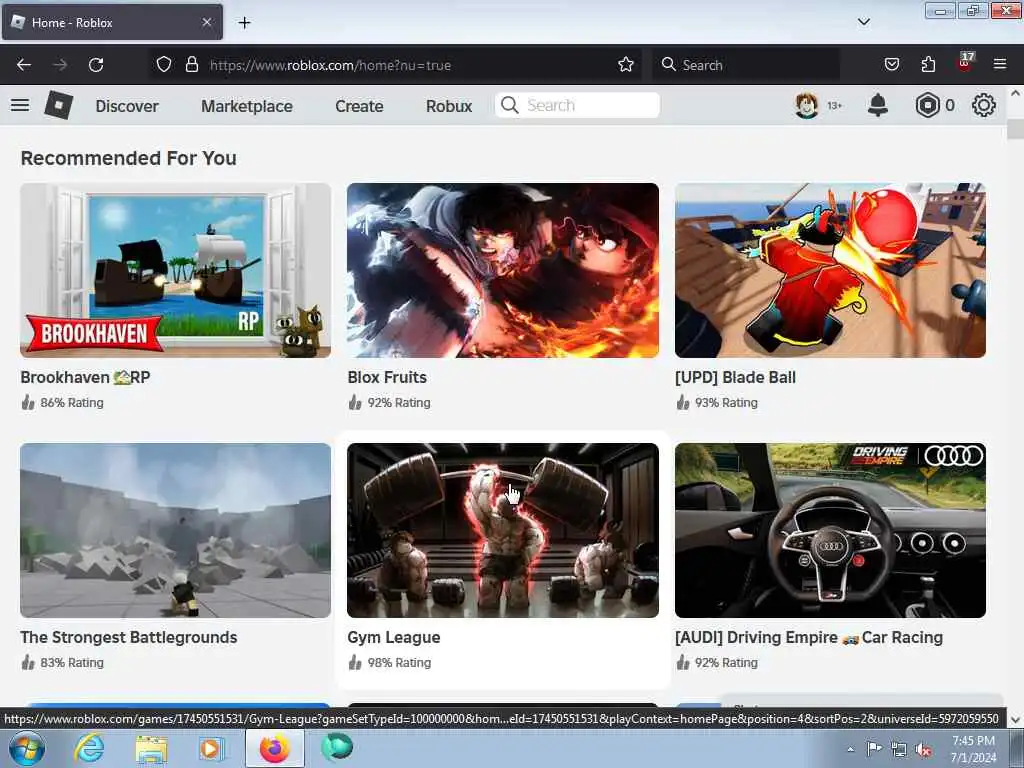Viewport: 1024px width, 768px height.
Task: Click The Strongest Battlegrounds title
Action: coord(129,637)
